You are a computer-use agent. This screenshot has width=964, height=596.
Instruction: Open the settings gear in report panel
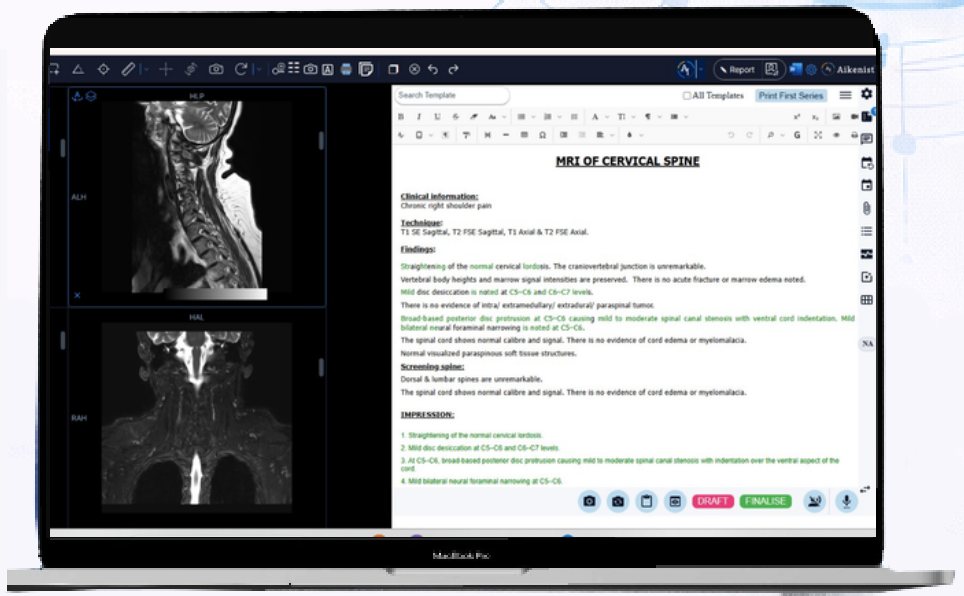point(866,93)
